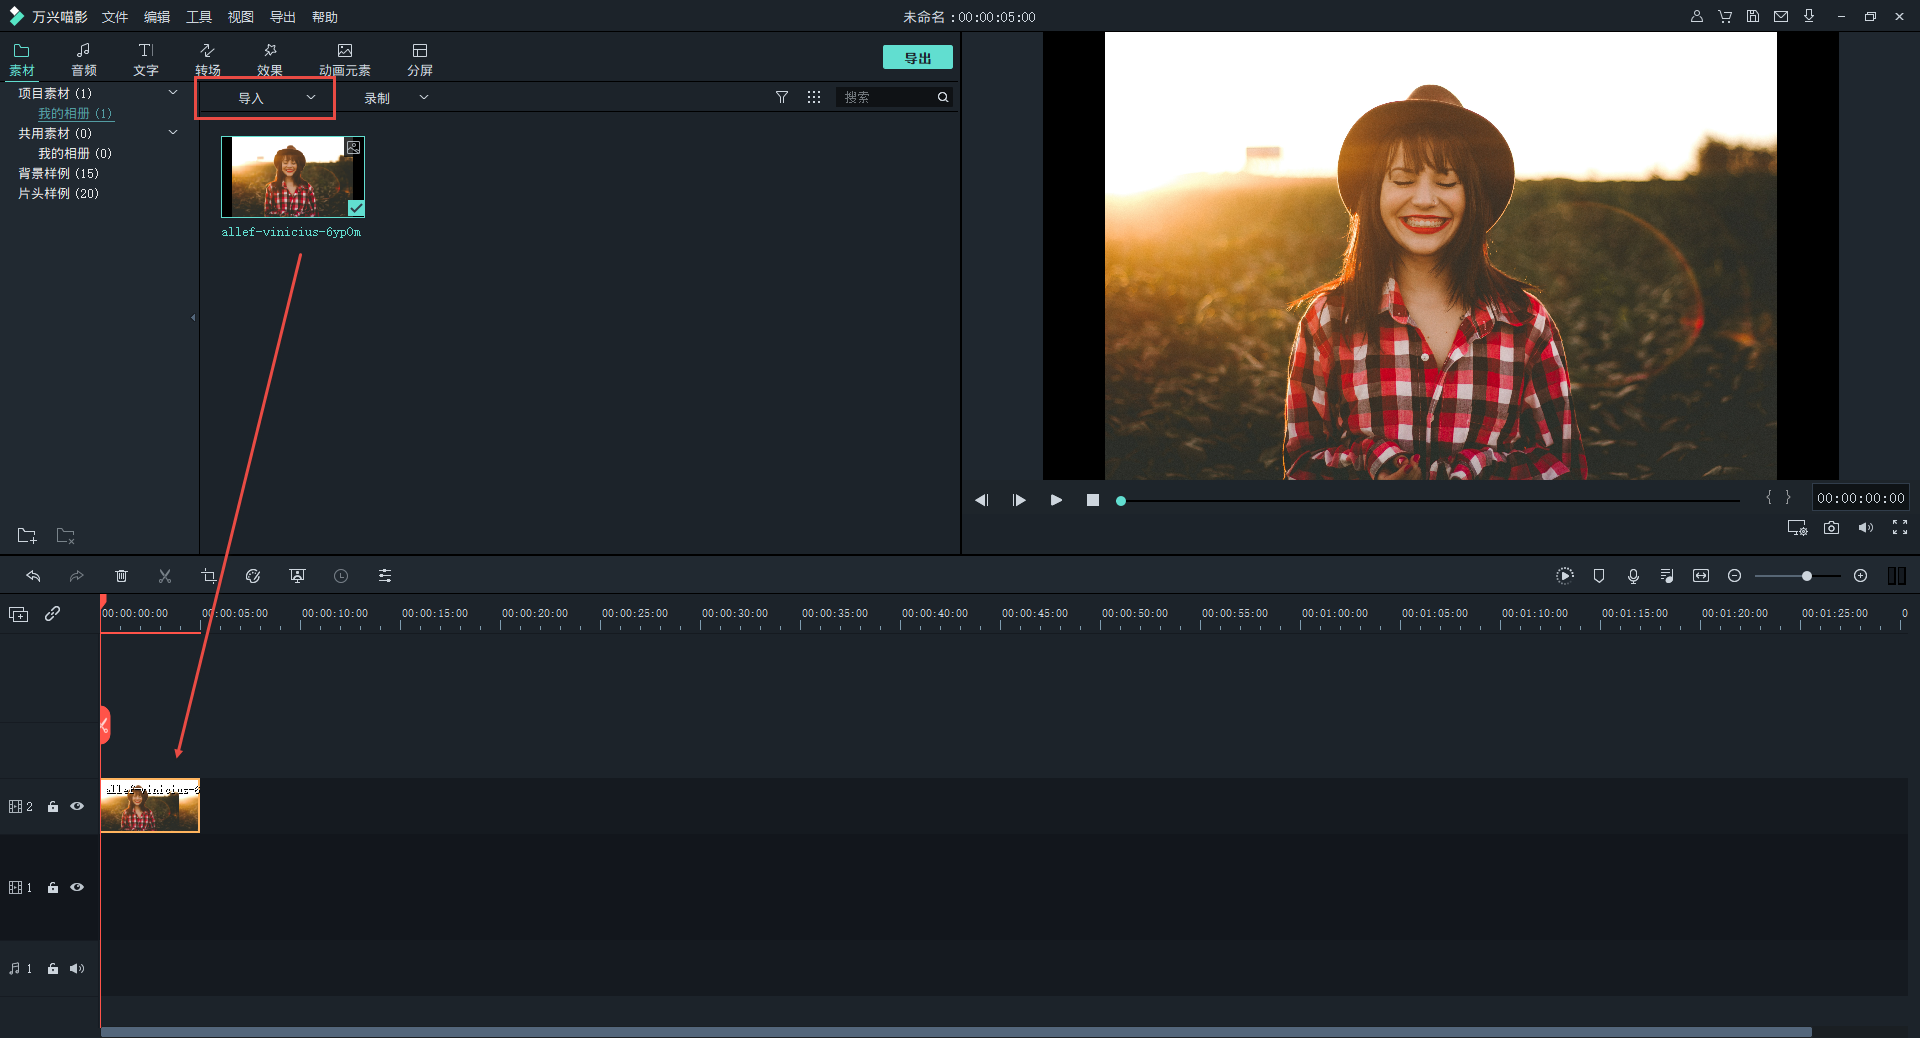This screenshot has height=1038, width=1920.
Task: Click the crop tool icon
Action: tap(209, 576)
